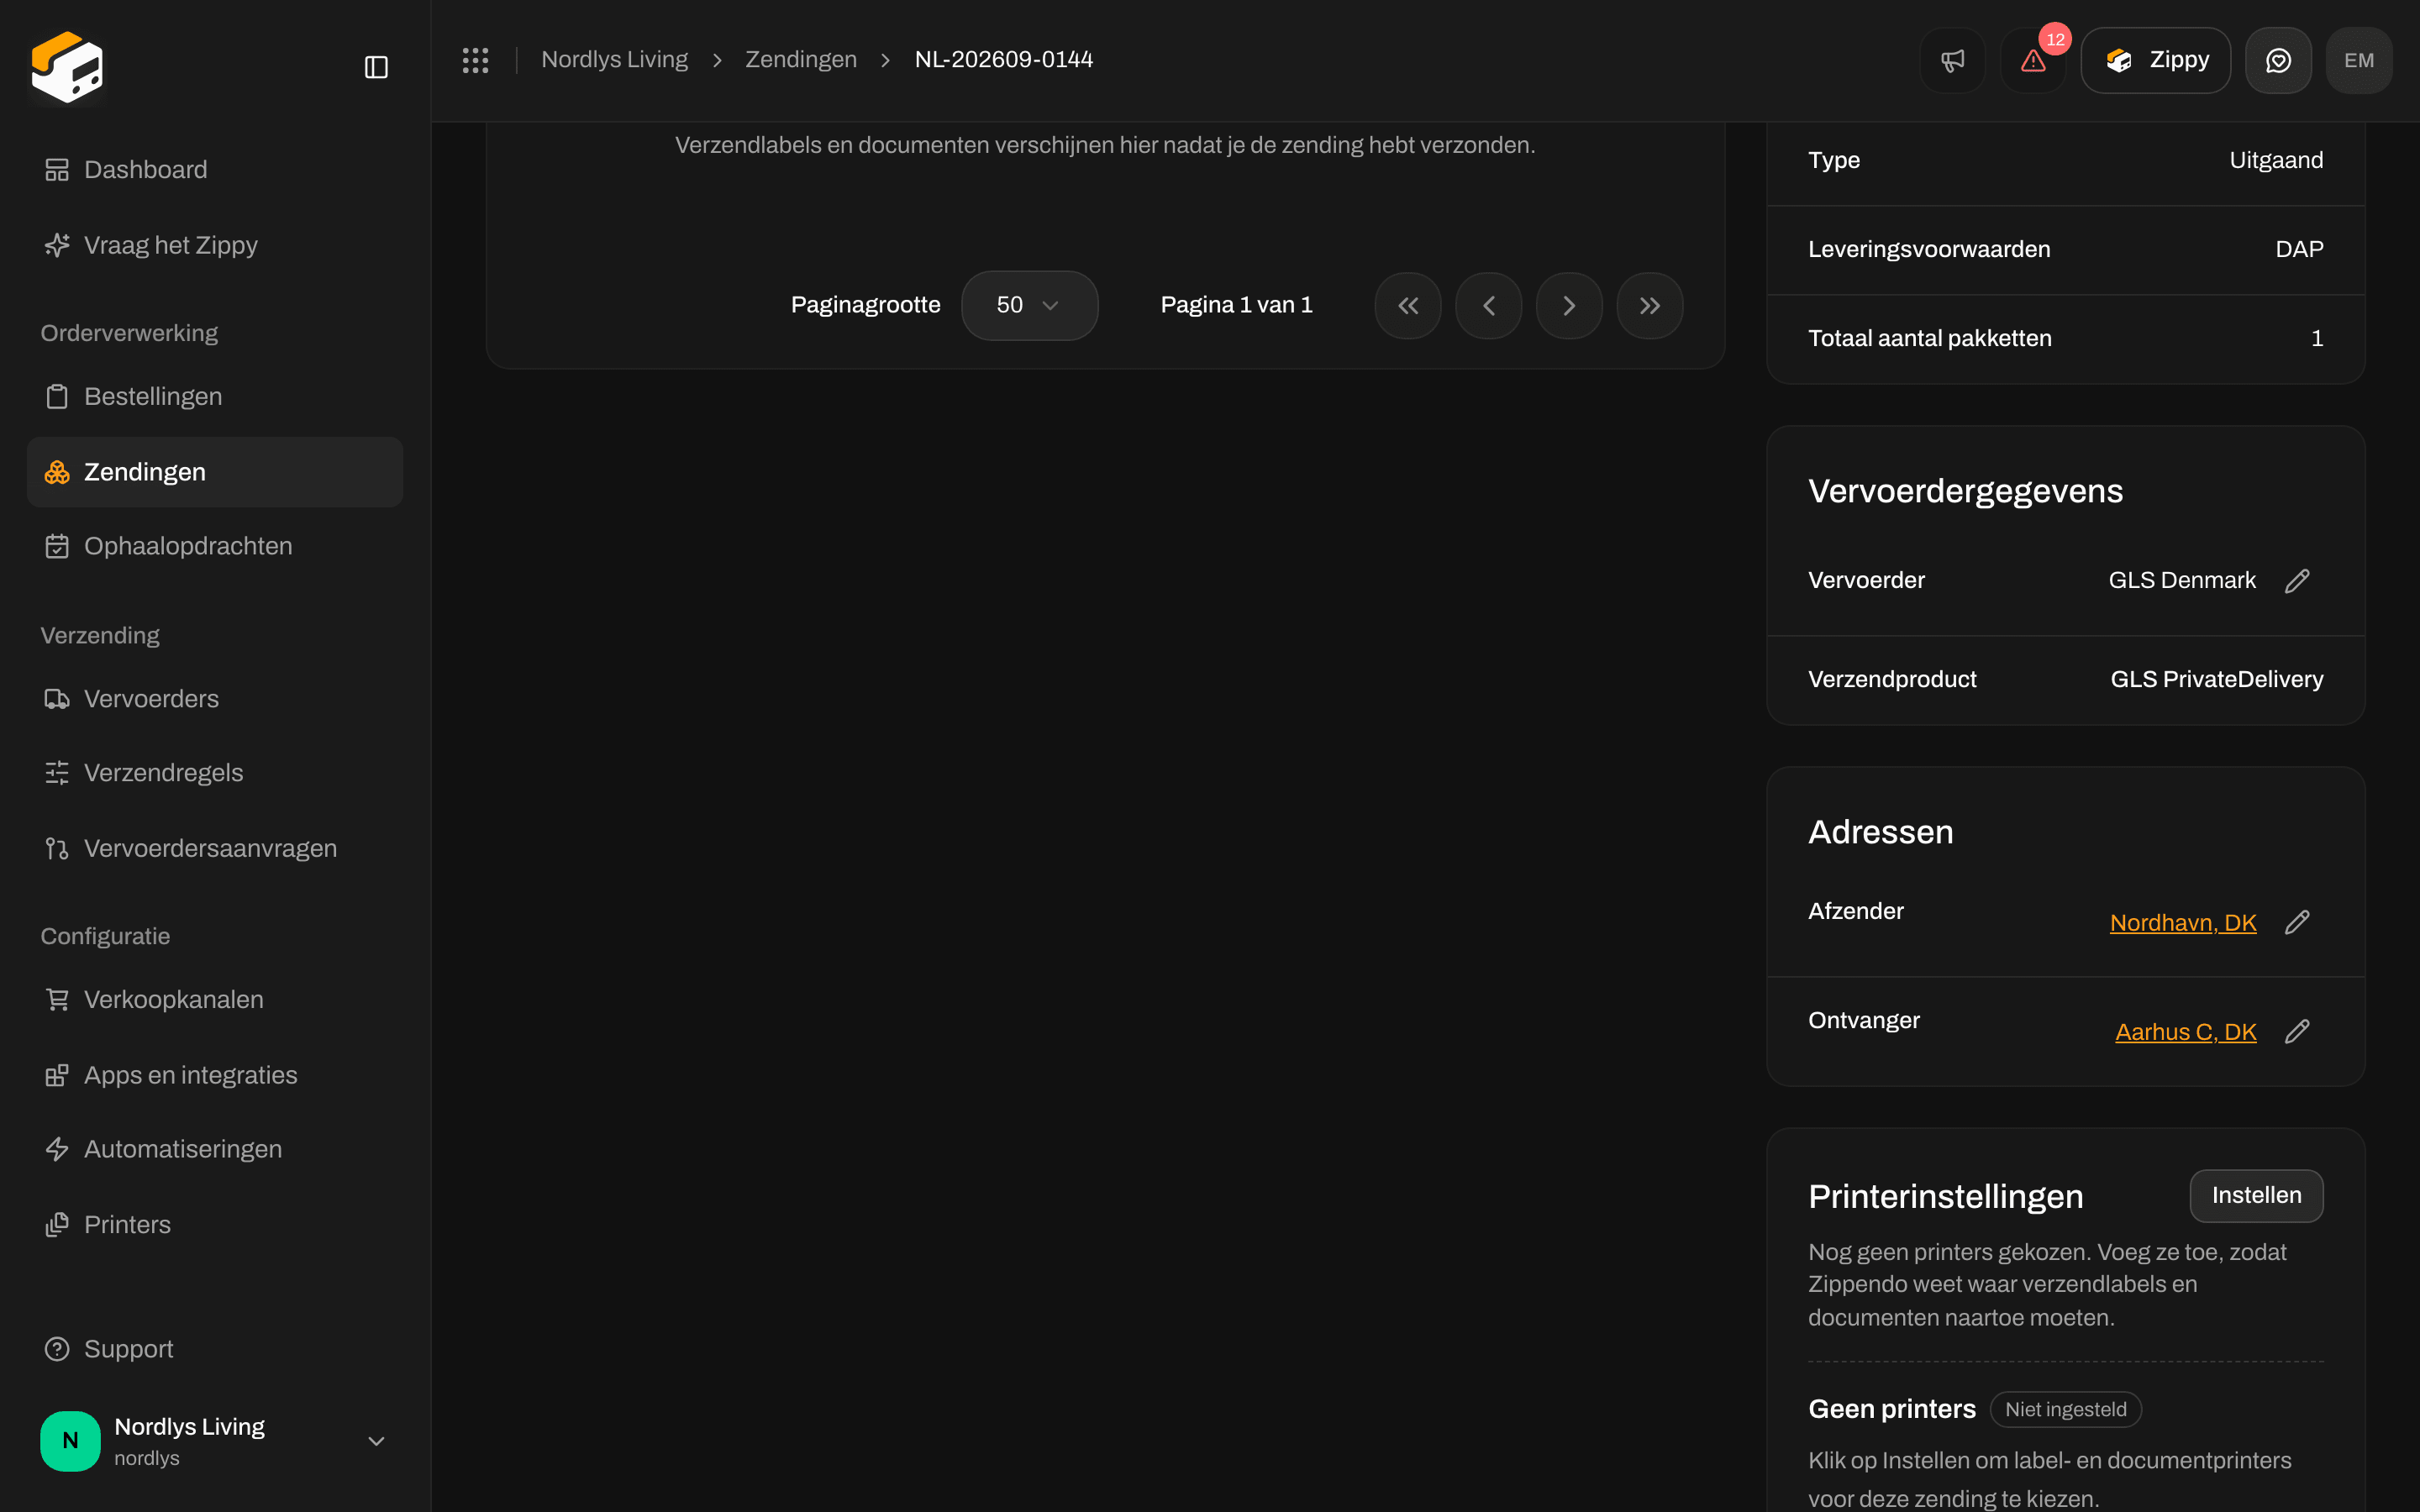This screenshot has height=1512, width=2420.
Task: Go to the previous page with the arrow
Action: click(x=1488, y=306)
